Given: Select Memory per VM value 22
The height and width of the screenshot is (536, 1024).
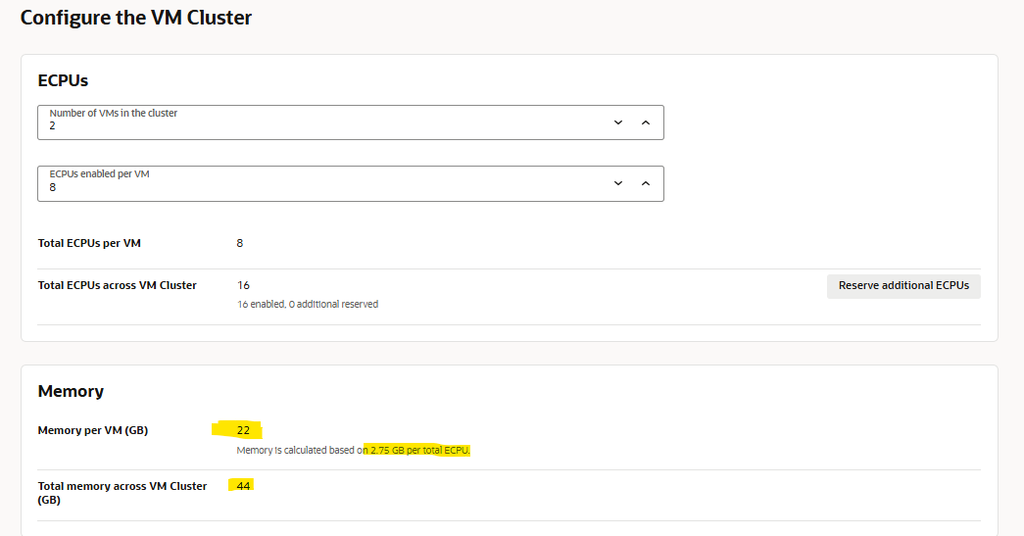Looking at the screenshot, I should point(243,430).
